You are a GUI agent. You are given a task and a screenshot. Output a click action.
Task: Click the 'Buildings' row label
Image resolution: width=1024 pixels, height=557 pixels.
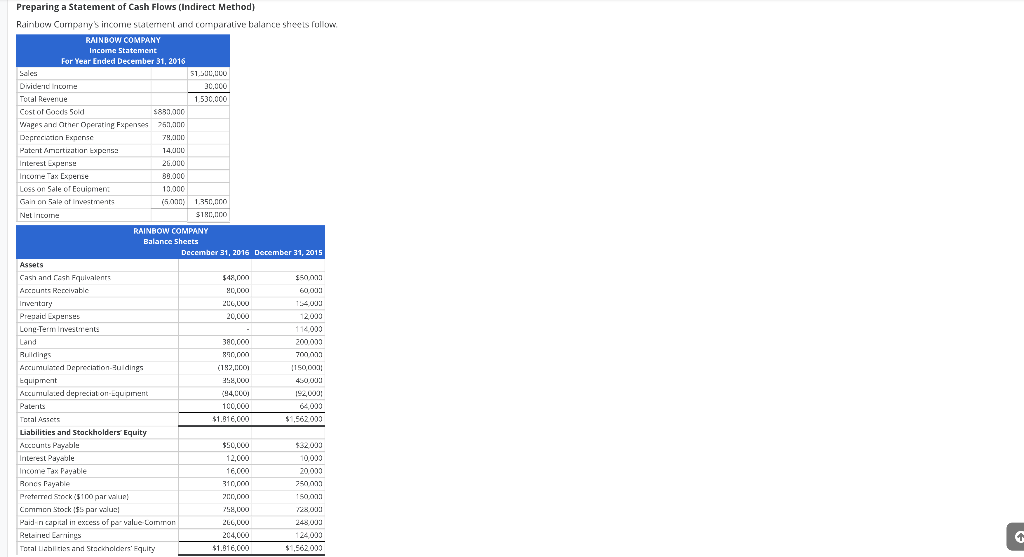pyautogui.click(x=35, y=355)
